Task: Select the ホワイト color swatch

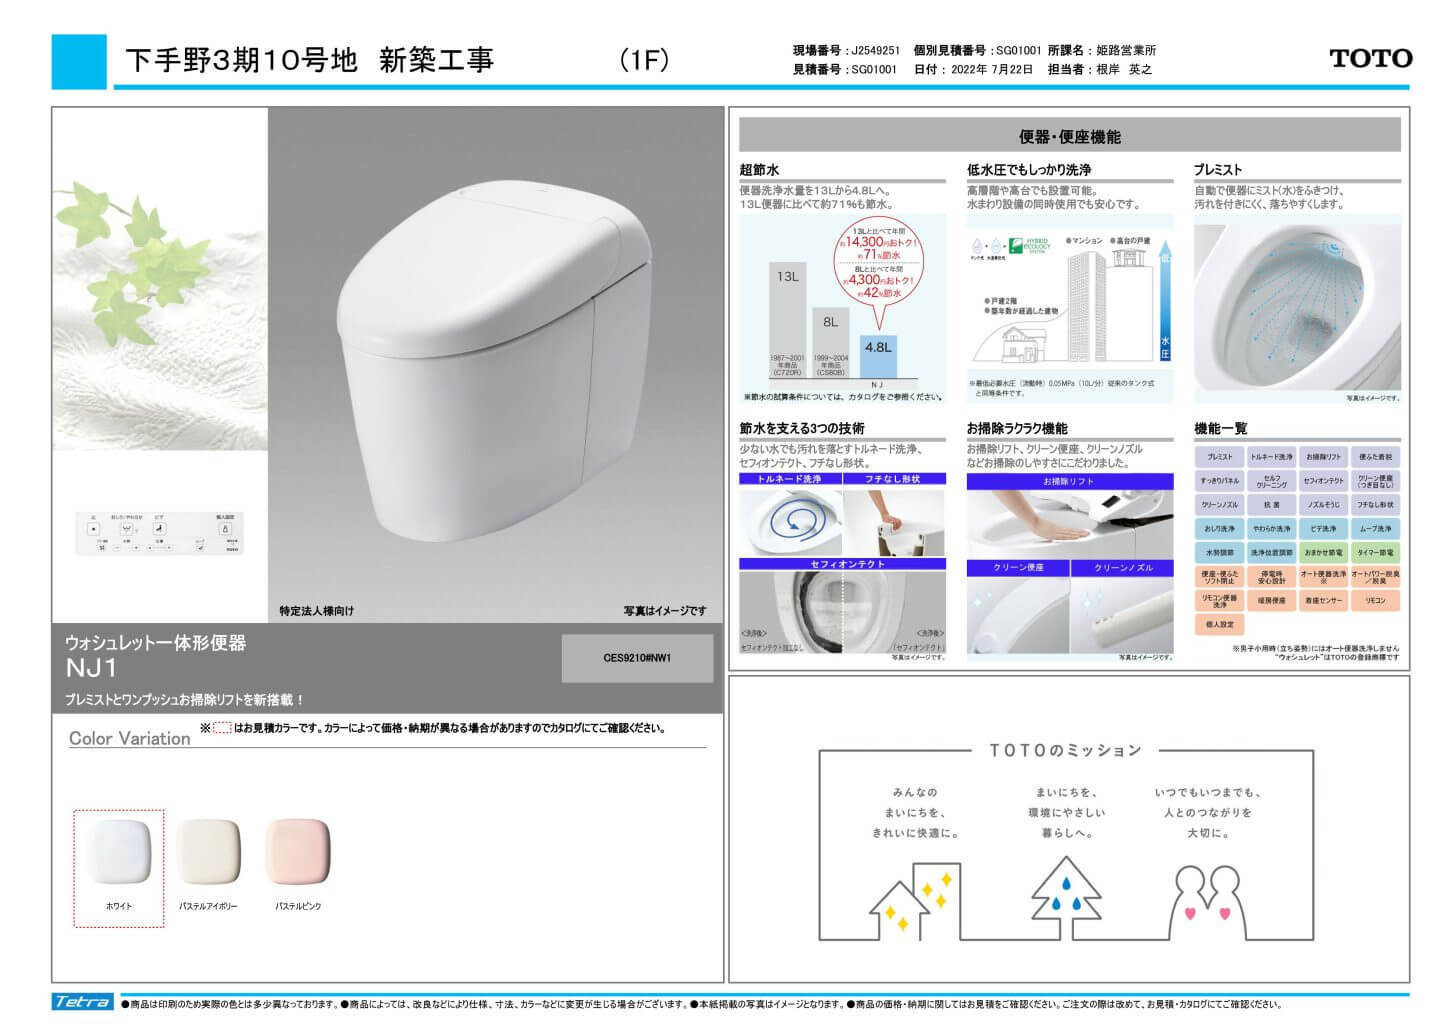Action: (118, 852)
